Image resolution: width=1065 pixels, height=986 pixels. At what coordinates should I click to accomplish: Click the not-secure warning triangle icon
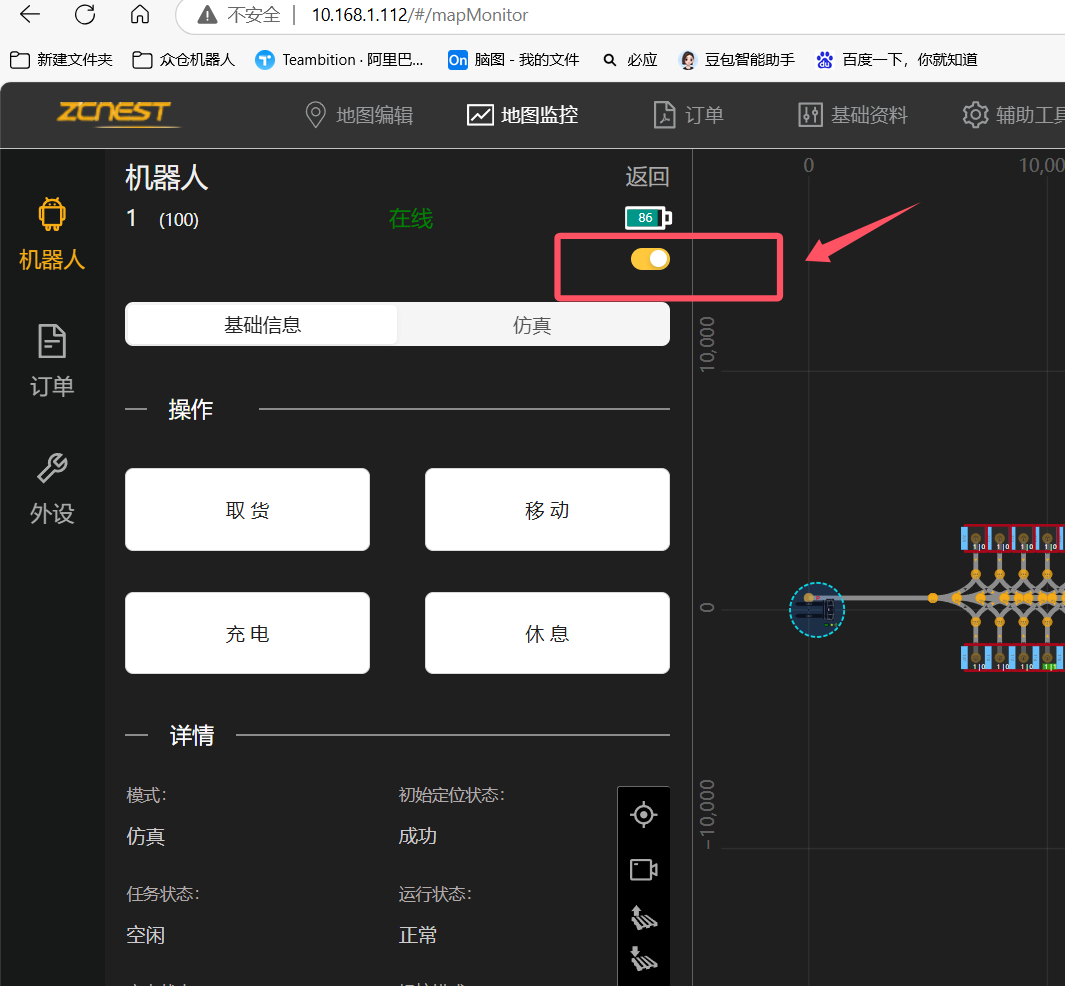pyautogui.click(x=207, y=14)
